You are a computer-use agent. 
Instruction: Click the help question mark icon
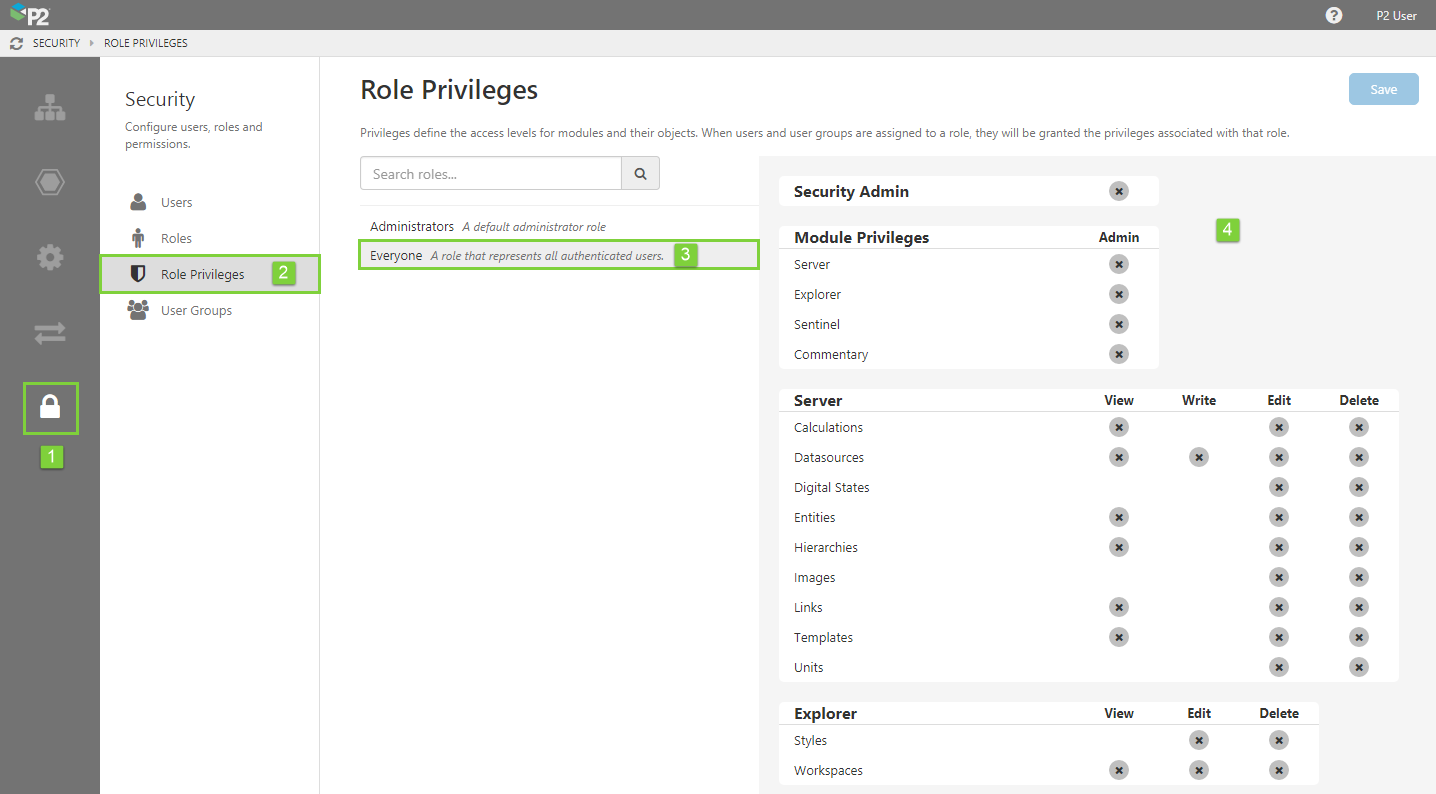[1334, 15]
